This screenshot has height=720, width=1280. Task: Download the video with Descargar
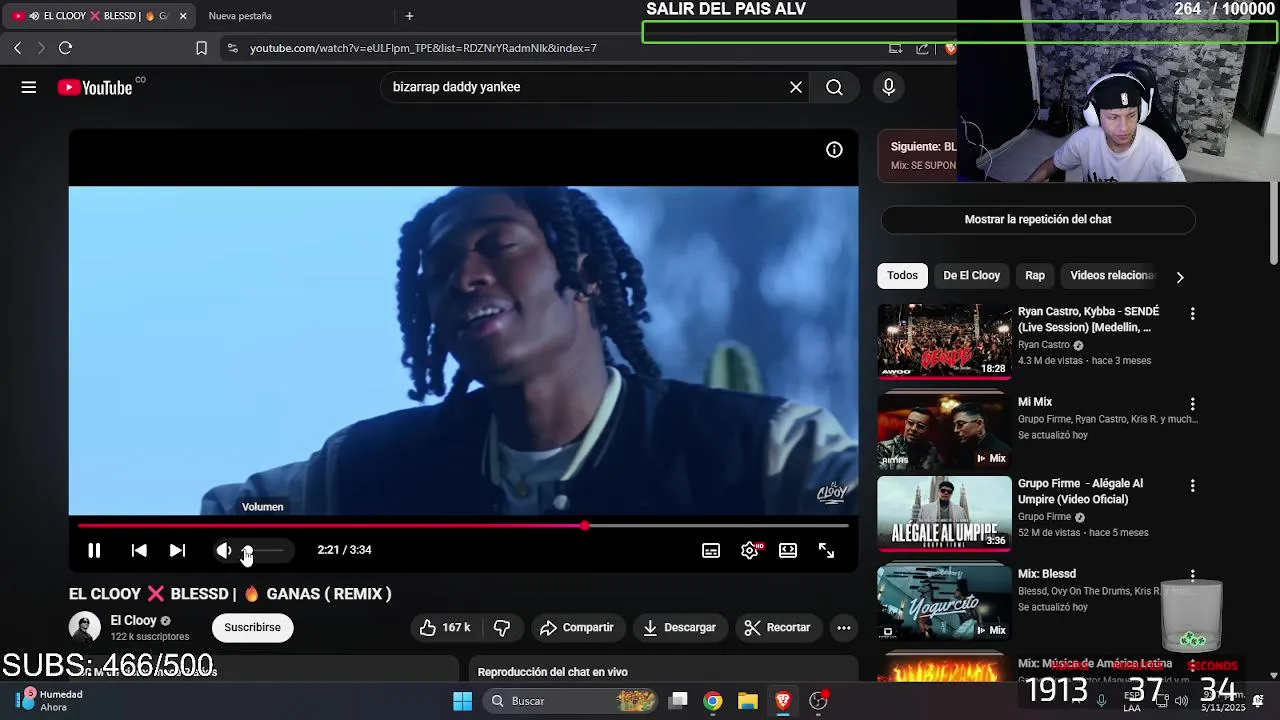(680, 627)
